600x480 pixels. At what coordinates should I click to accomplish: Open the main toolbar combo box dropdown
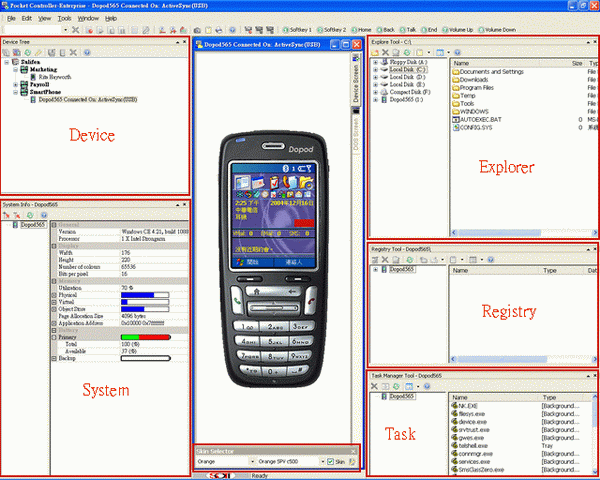tap(65, 29)
